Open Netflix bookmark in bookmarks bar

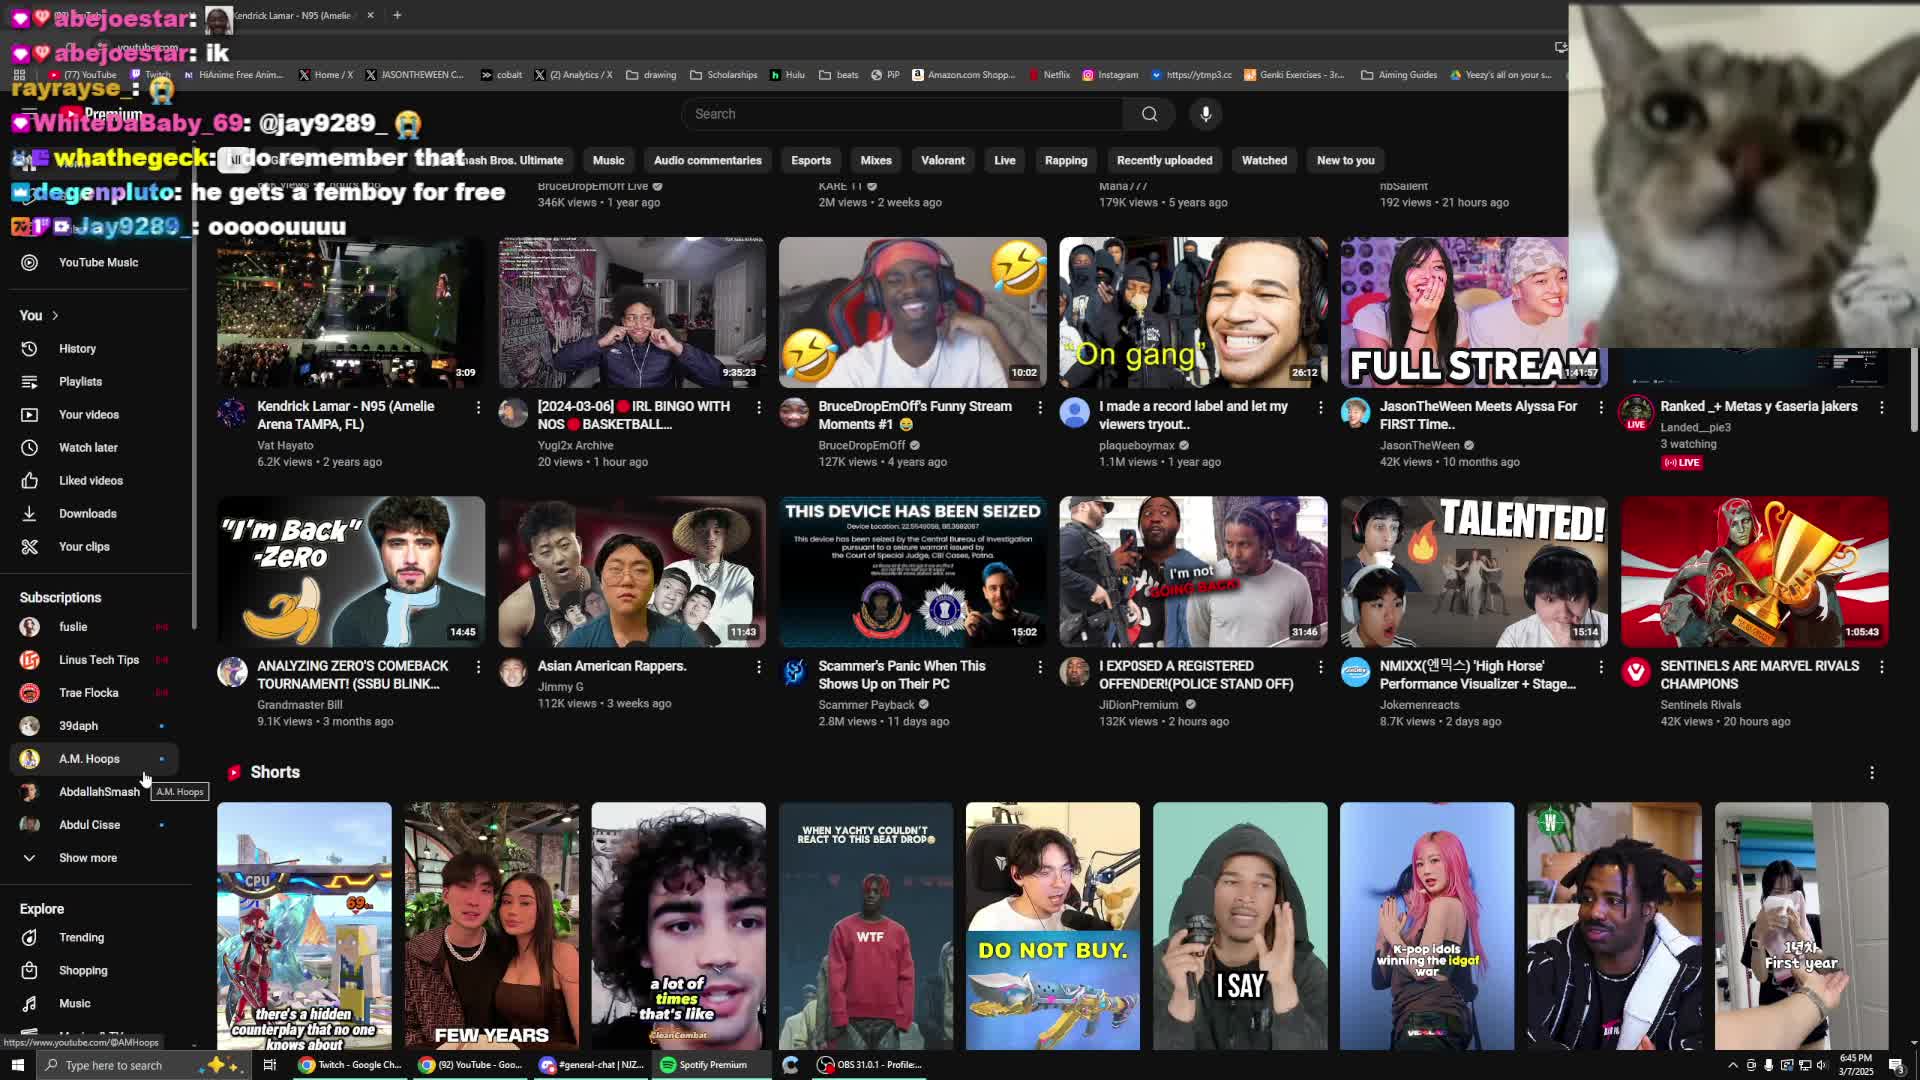(1049, 75)
